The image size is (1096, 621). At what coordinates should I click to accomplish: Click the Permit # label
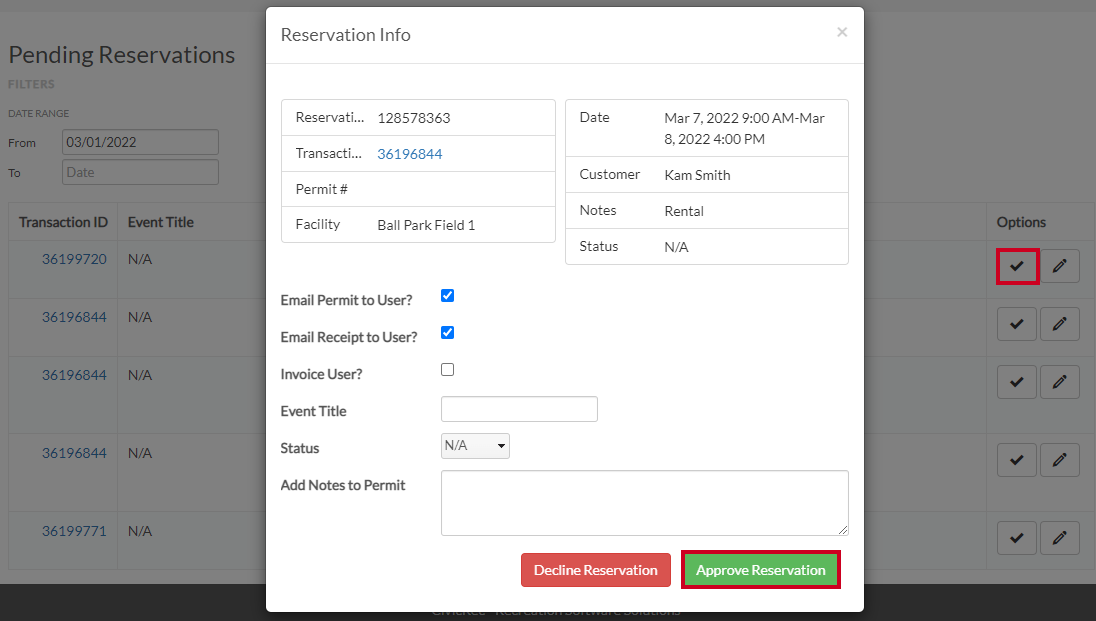(322, 190)
